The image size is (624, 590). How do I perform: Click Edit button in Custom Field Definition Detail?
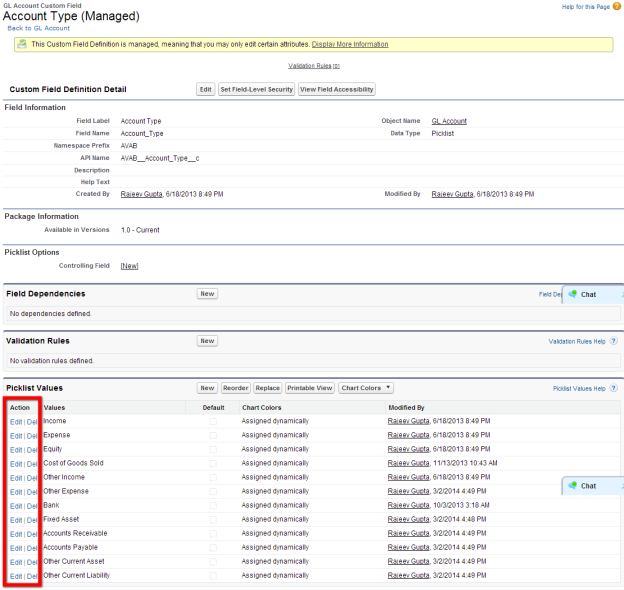(205, 89)
